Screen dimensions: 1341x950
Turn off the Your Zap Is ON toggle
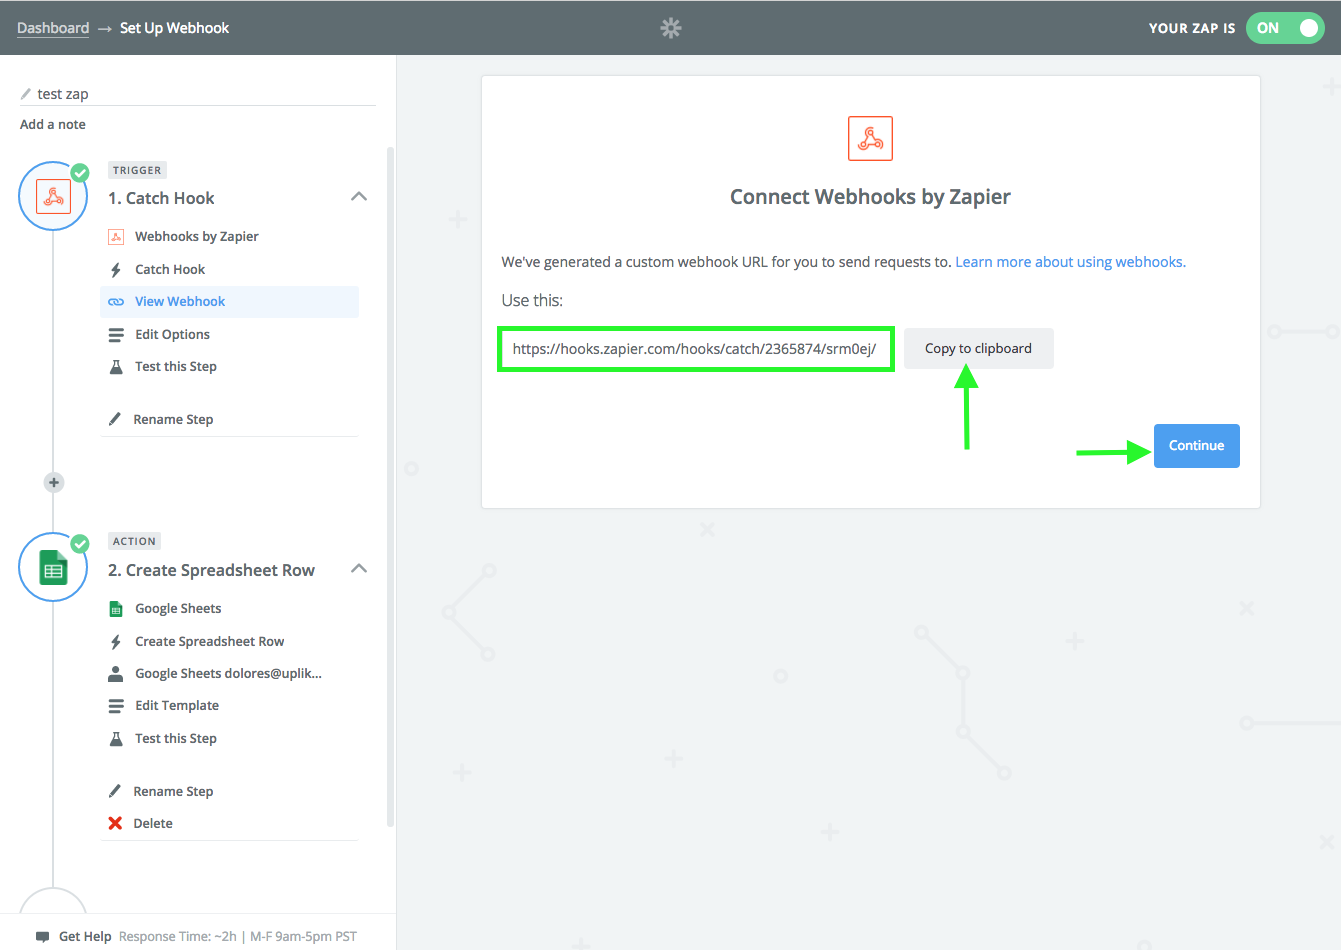point(1285,28)
